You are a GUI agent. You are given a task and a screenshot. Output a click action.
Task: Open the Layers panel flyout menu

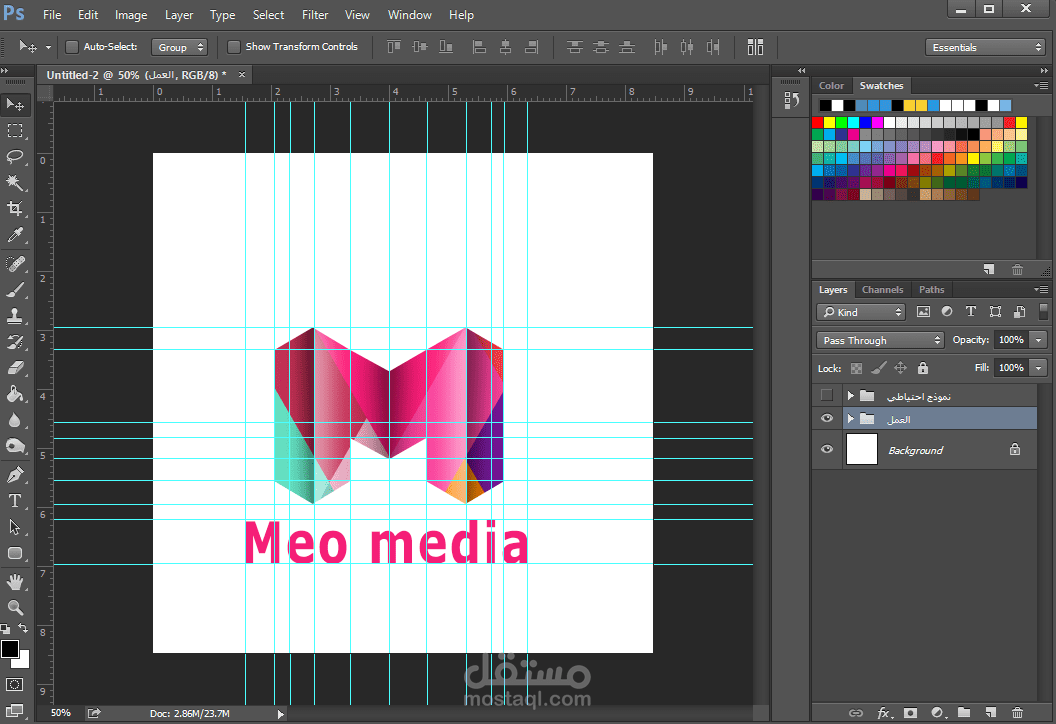(1041, 290)
